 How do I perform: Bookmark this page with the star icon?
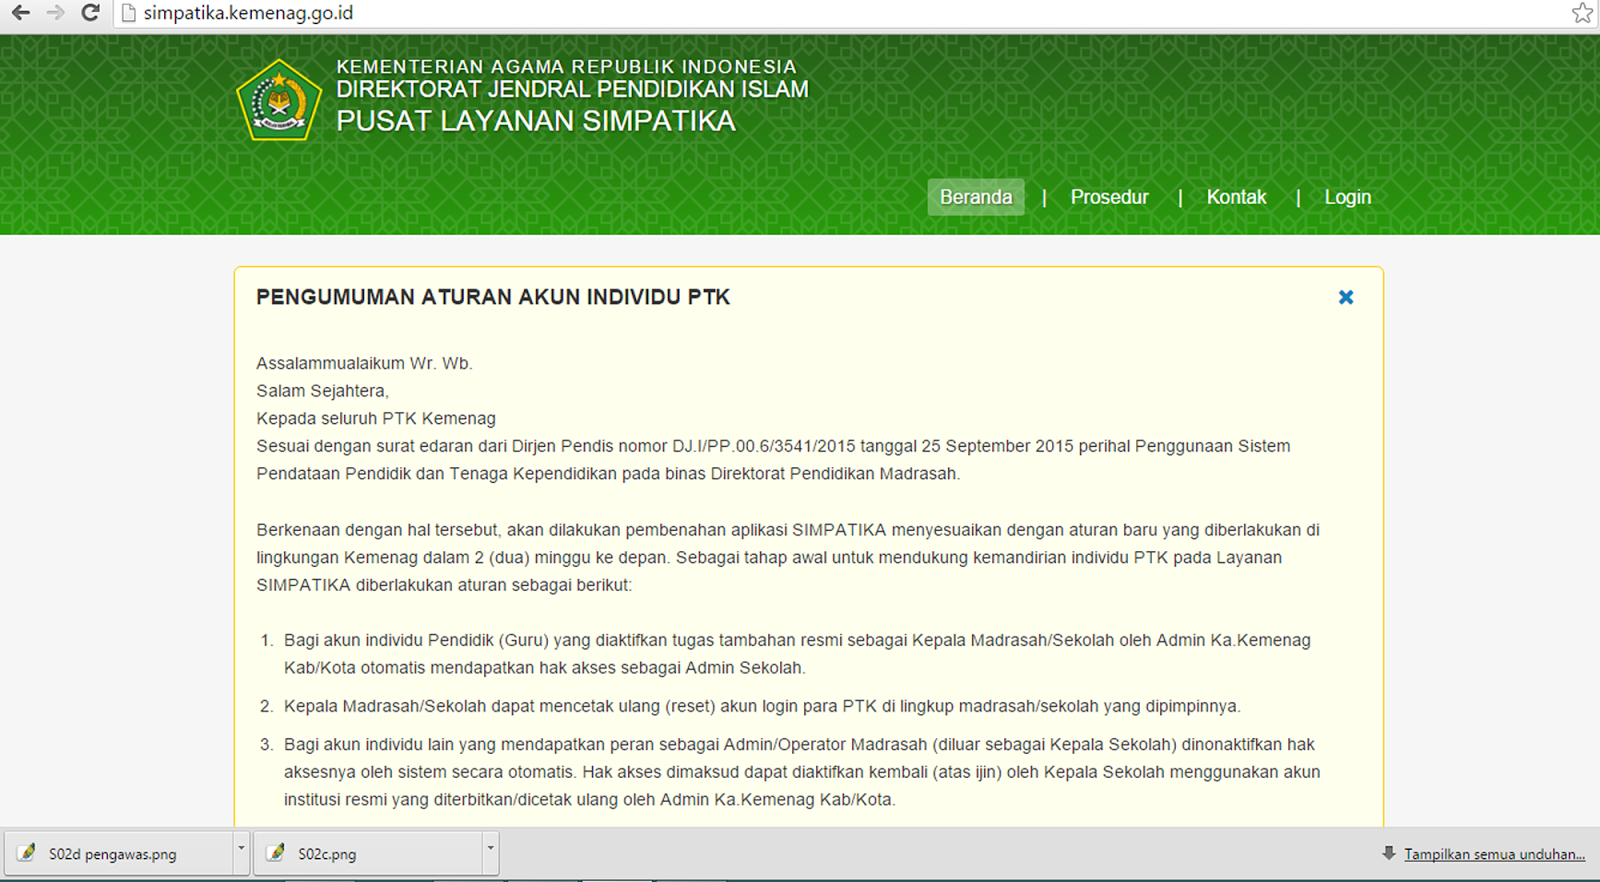pos(1582,13)
